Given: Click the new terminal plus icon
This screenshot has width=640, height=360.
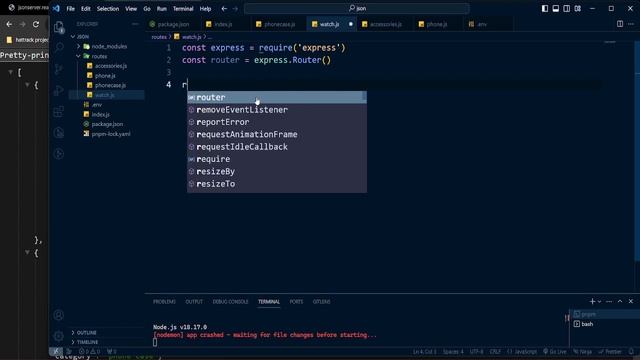Looking at the screenshot, I should (592, 301).
